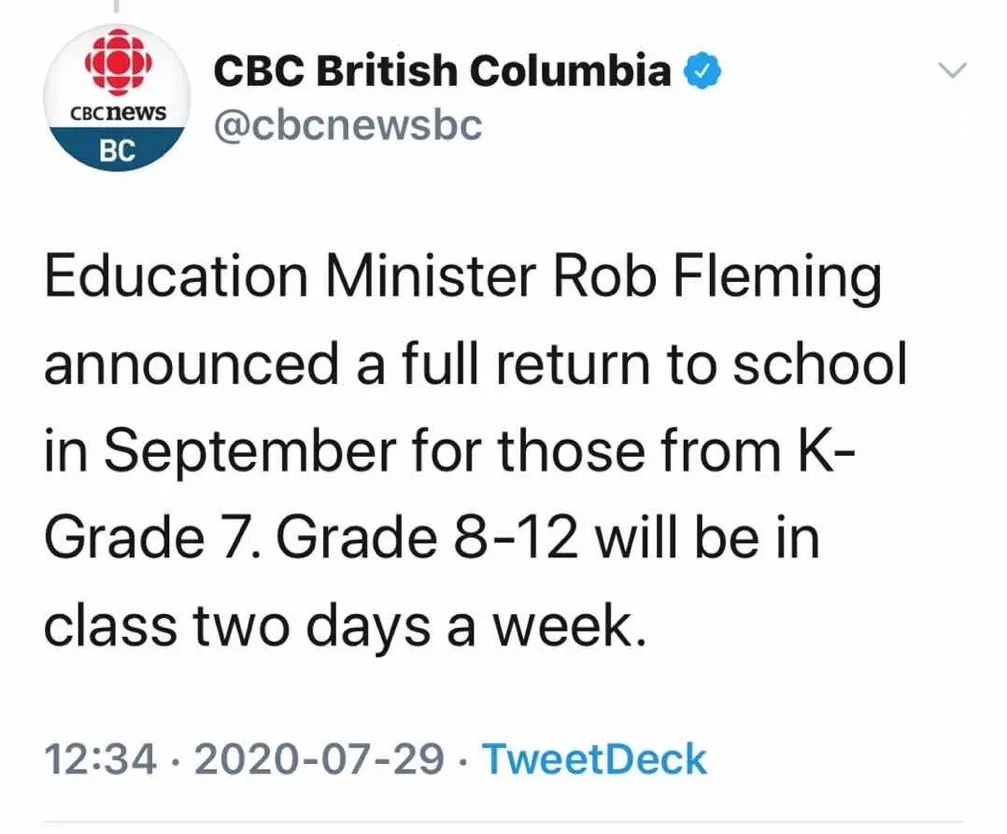Click the word September in tweet
The height and width of the screenshot is (834, 1007).
point(249,452)
